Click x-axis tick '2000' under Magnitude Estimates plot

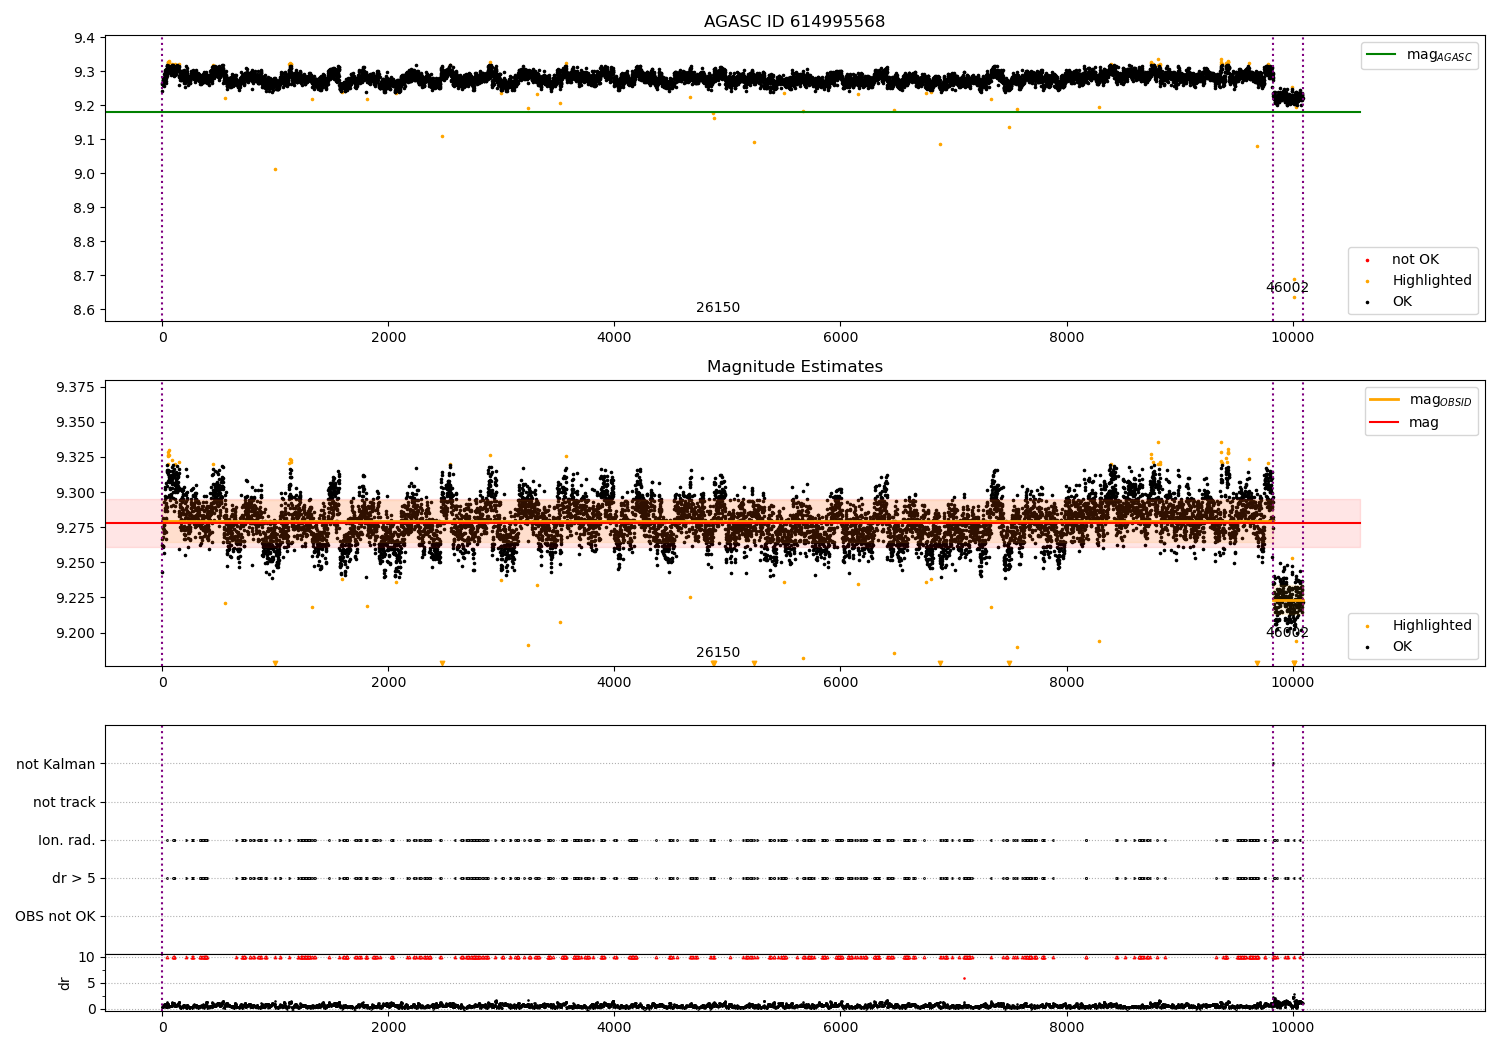[388, 682]
